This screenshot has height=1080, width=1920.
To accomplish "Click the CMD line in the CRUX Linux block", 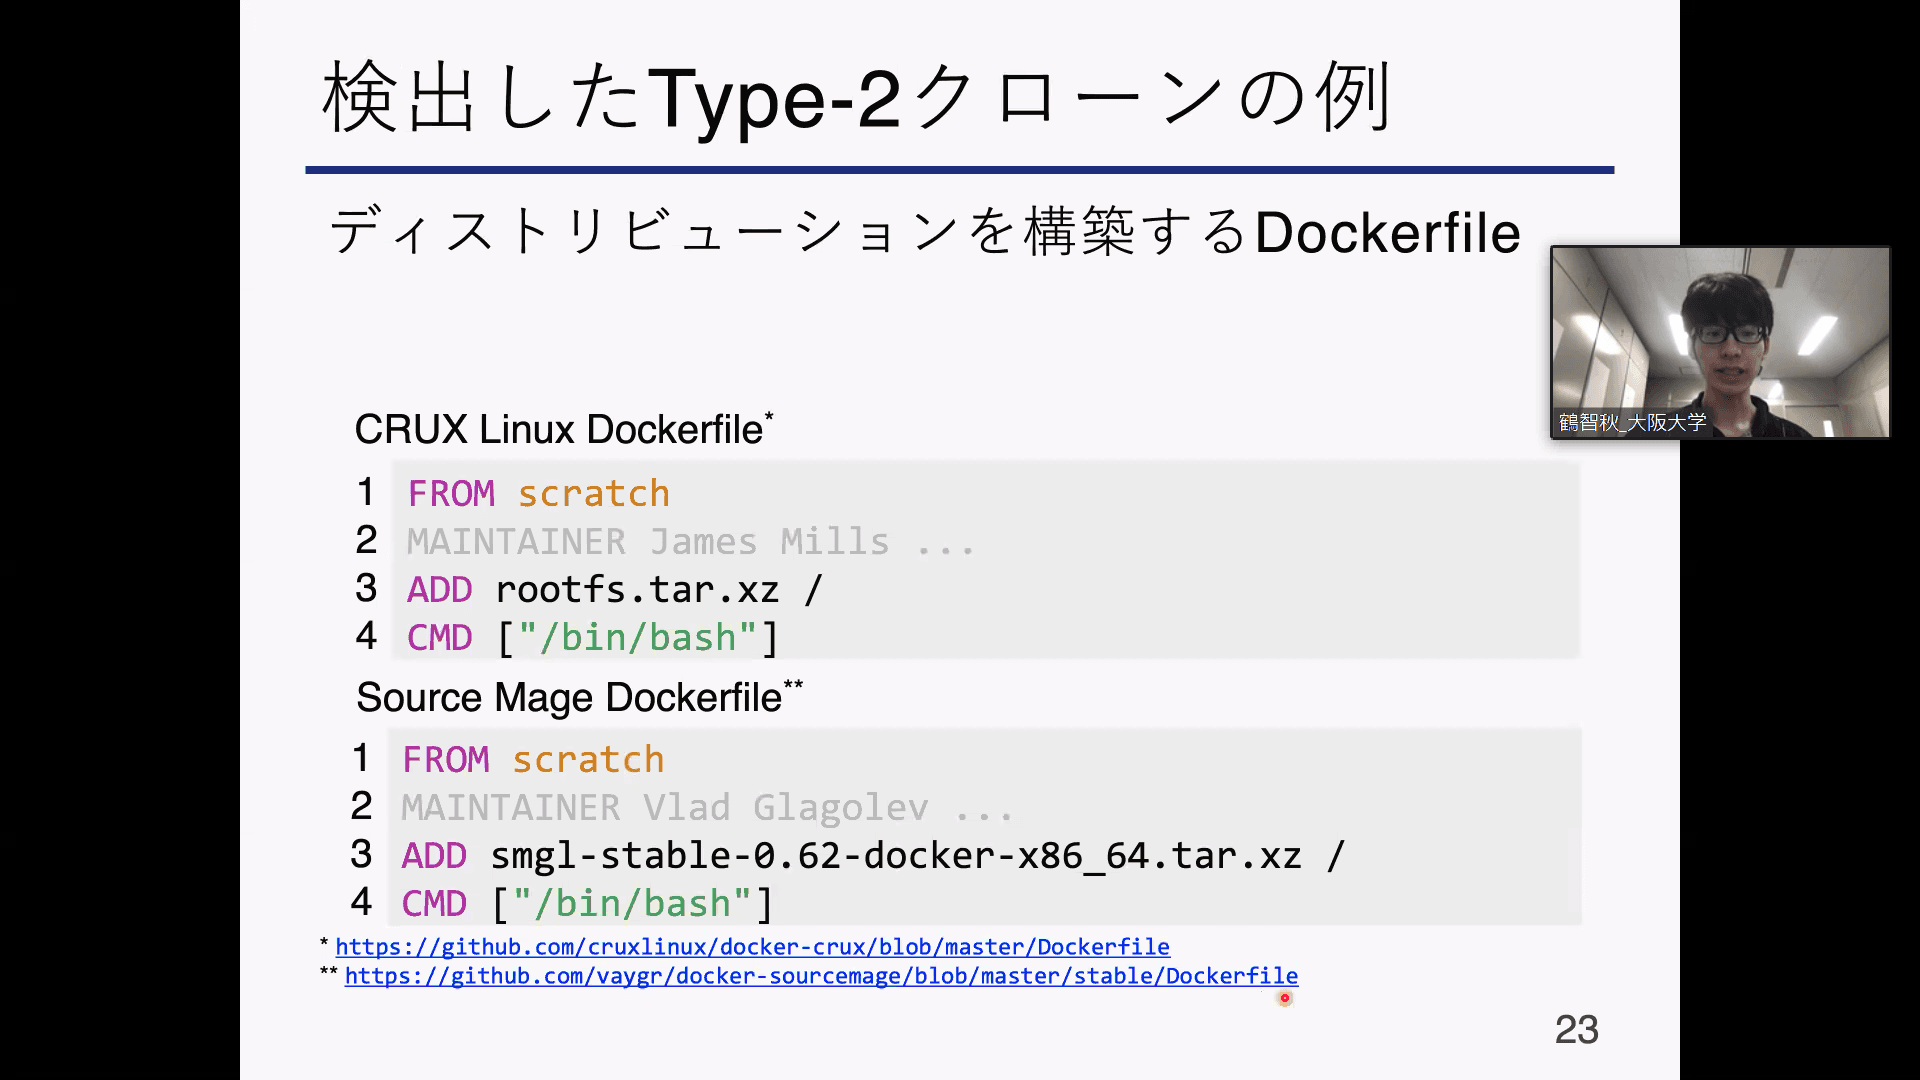I will tap(592, 638).
